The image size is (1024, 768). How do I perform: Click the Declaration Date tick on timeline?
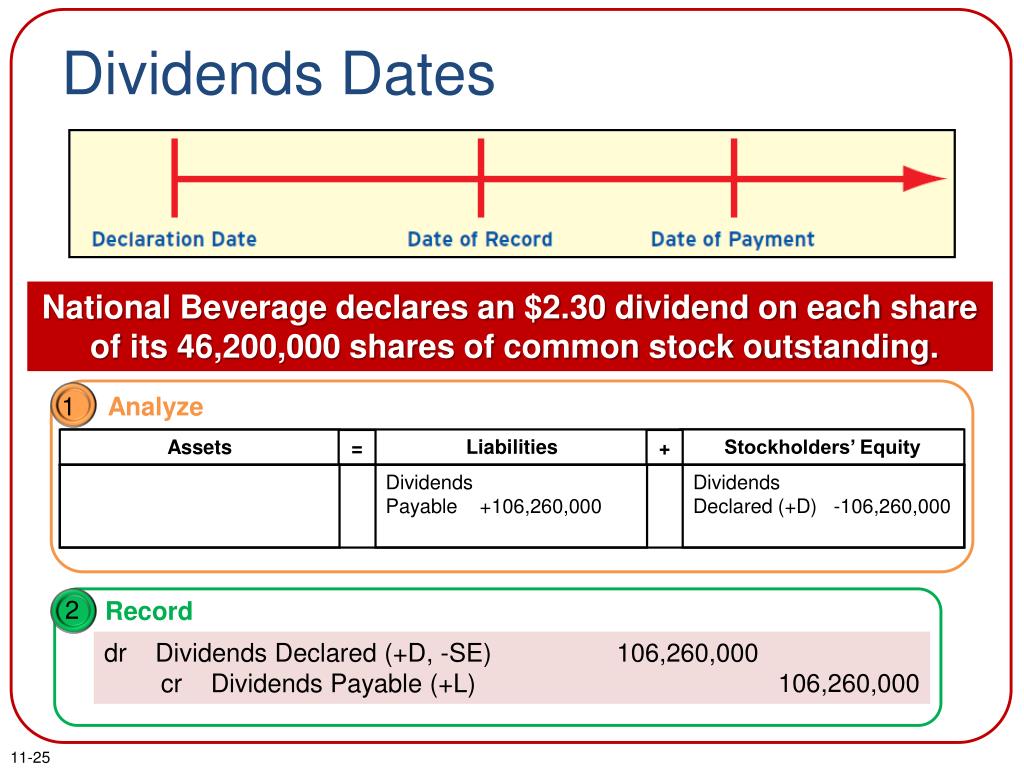[174, 178]
